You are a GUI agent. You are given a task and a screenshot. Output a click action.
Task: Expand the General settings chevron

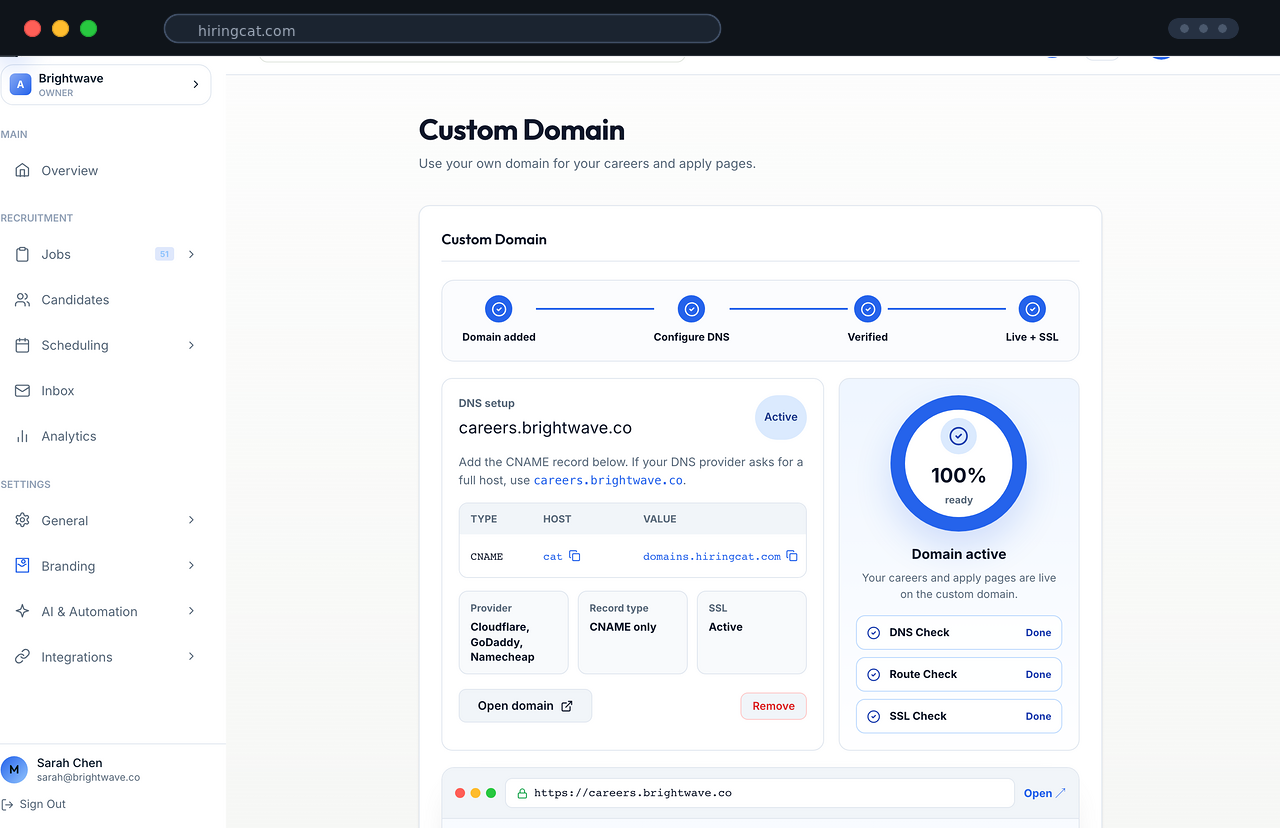click(191, 520)
